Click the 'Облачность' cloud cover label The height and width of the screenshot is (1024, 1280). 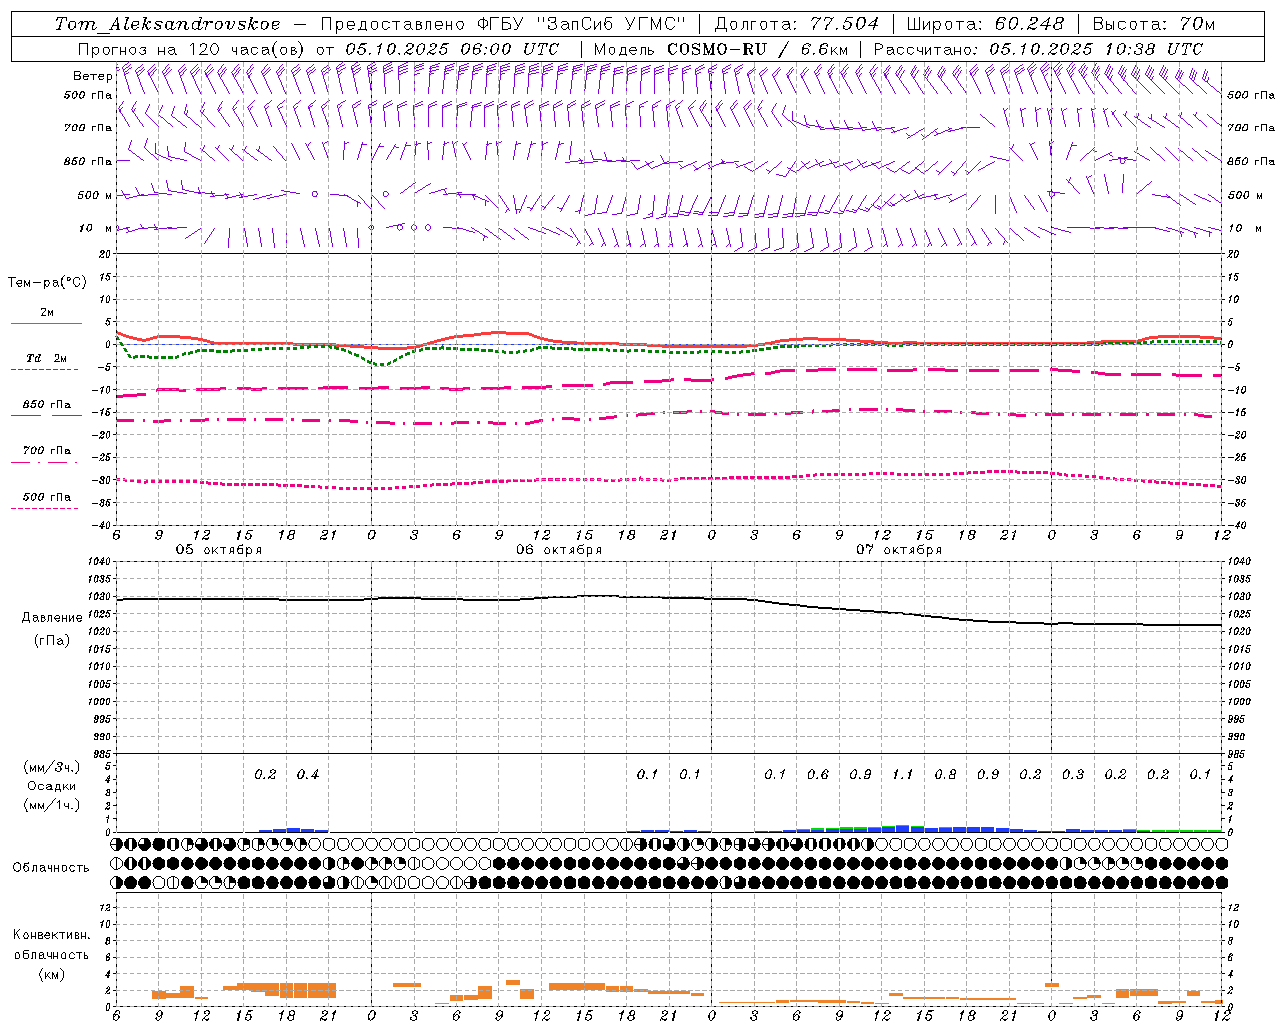click(51, 868)
